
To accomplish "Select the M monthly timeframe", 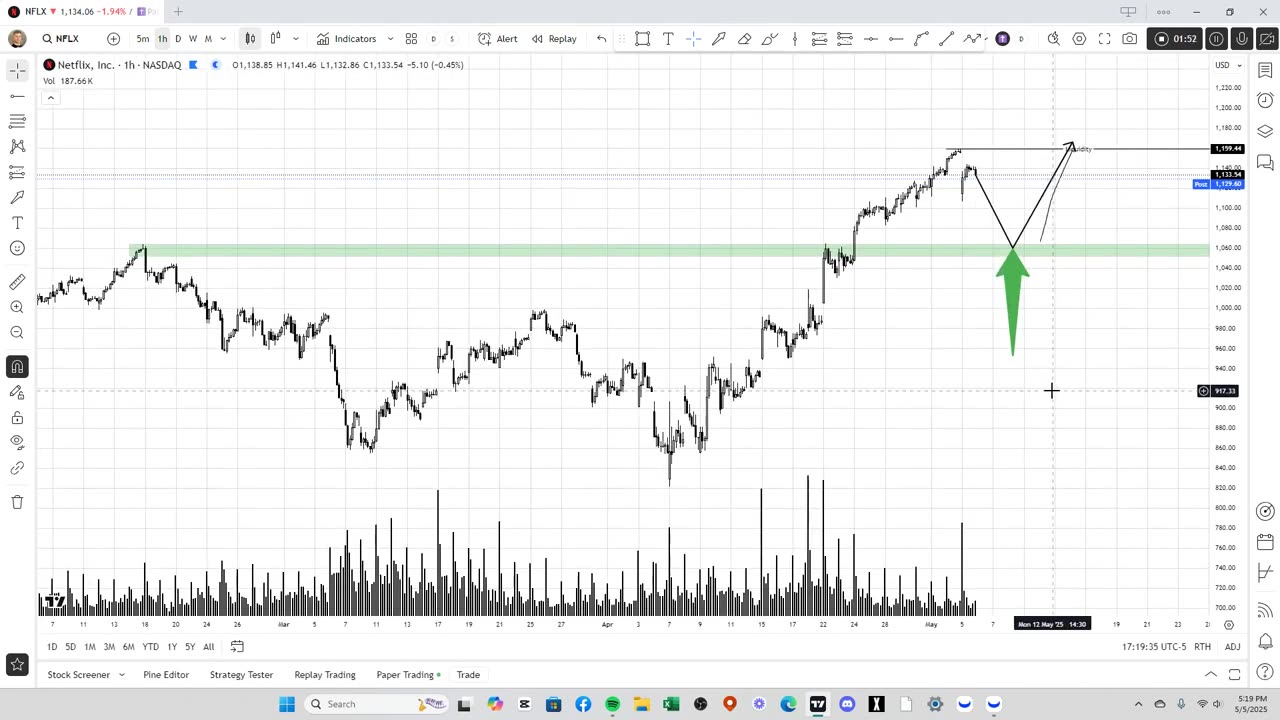I will (x=208, y=39).
